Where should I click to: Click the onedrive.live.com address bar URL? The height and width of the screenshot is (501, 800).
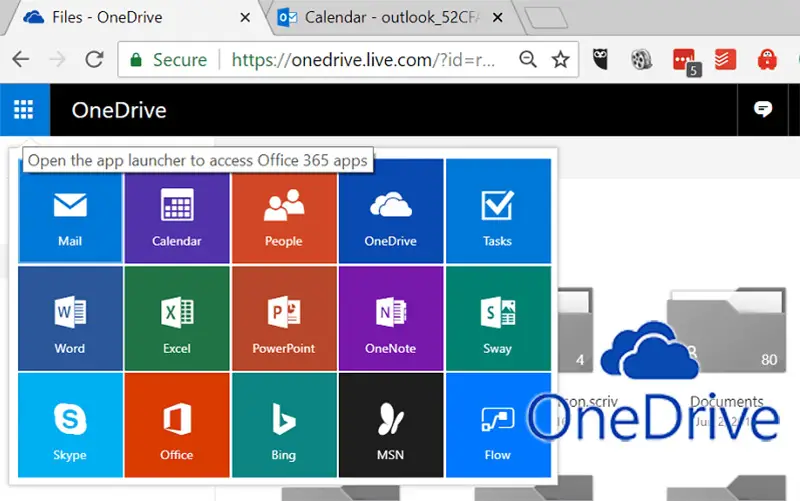[x=363, y=60]
